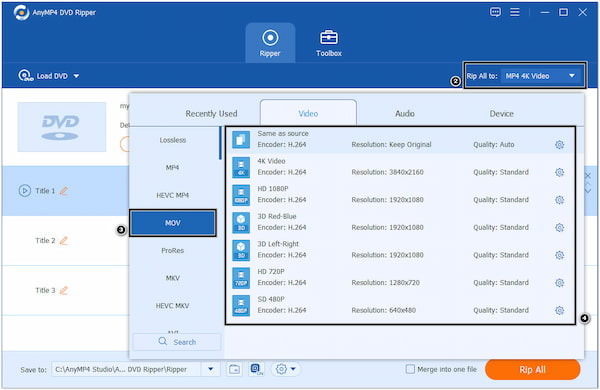This screenshot has width=600, height=390.
Task: Open settings gear for 3D Red-Blue
Action: coord(559,227)
